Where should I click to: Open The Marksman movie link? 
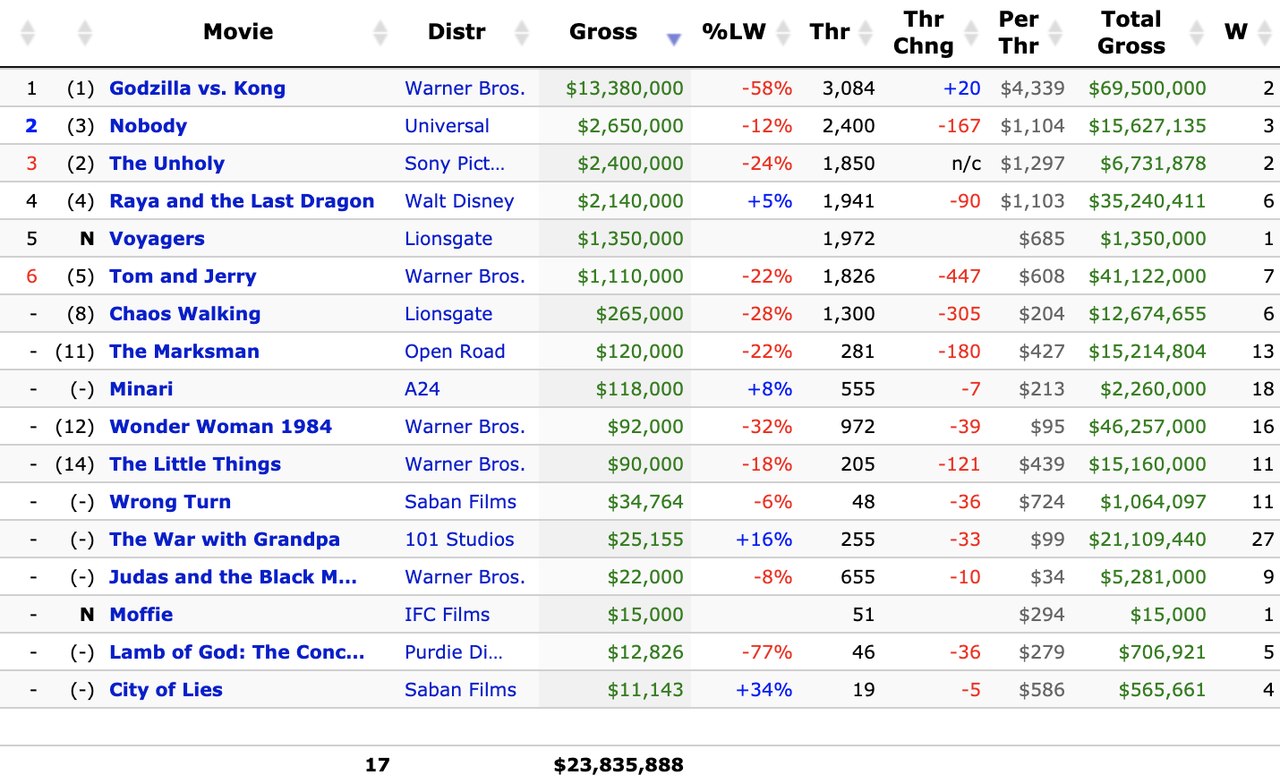(184, 351)
